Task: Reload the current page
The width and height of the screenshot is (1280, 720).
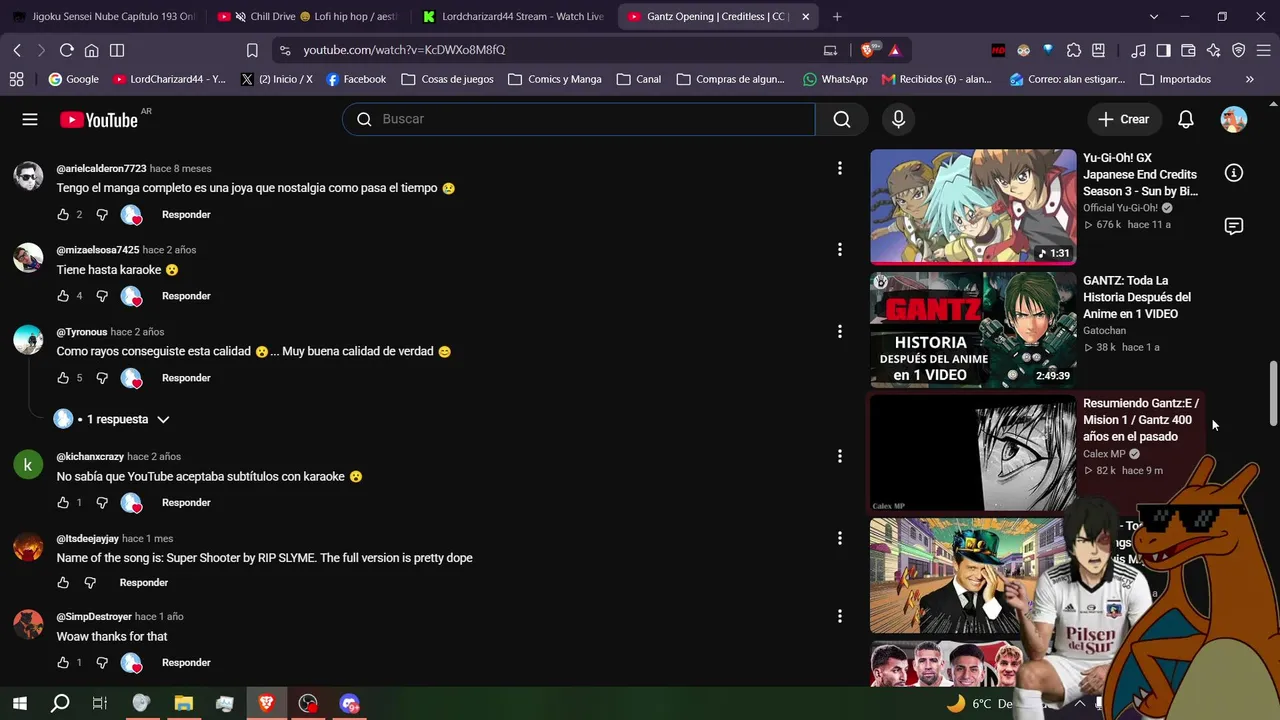Action: [x=66, y=50]
